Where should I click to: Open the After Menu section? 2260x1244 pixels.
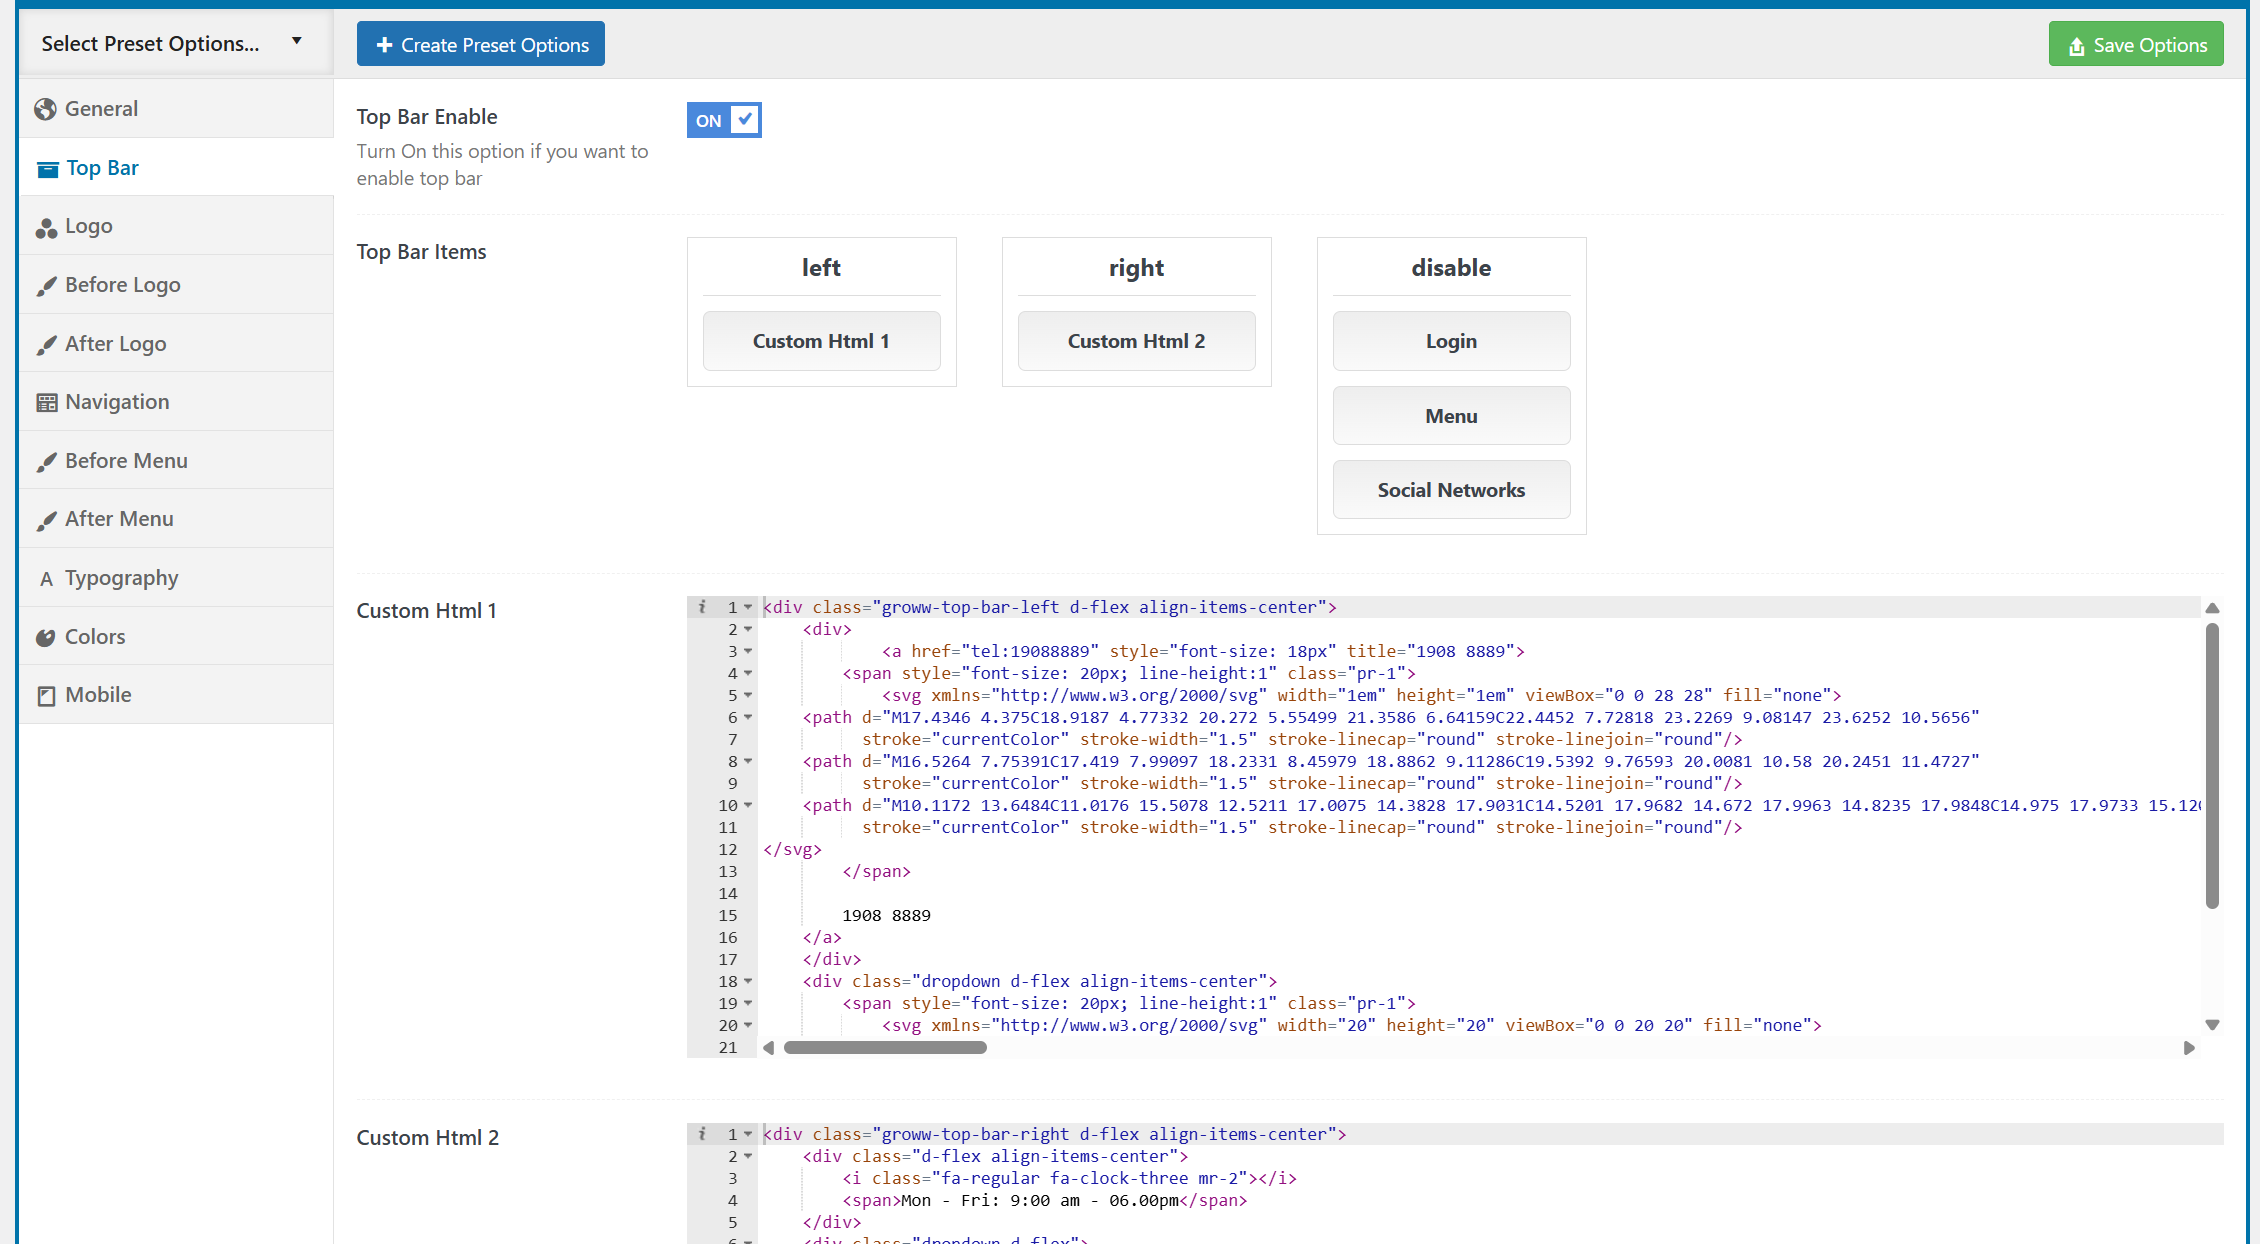[119, 519]
